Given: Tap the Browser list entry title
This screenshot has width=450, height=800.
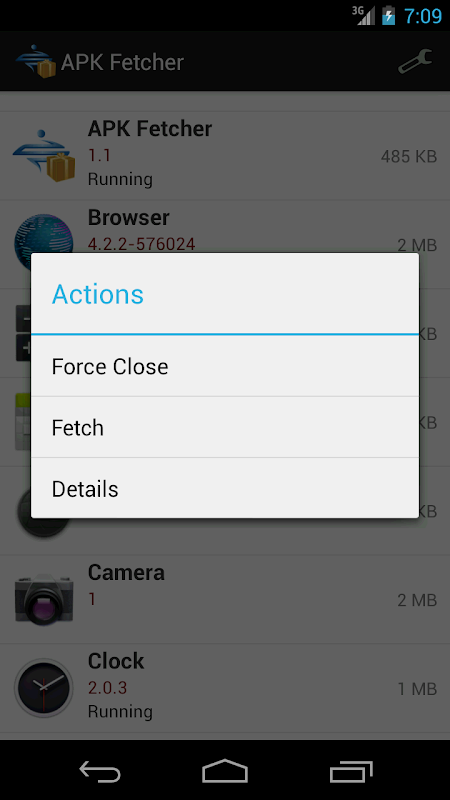Looking at the screenshot, I should pos(129,218).
